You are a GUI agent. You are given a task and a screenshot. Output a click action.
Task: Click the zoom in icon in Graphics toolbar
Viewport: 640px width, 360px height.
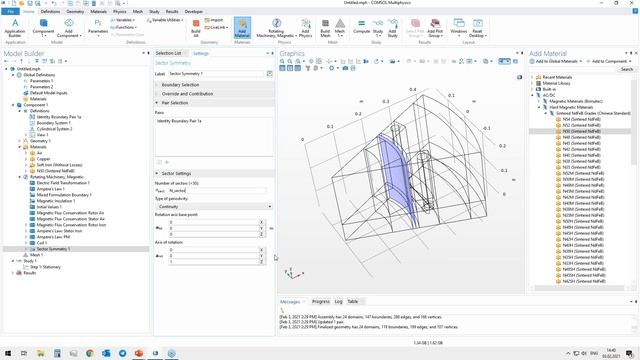point(282,61)
